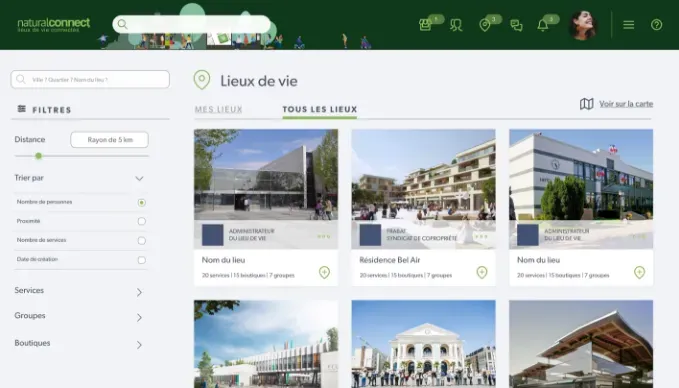679x388 pixels.
Task: Click the plus icon on third Nom du lieu card
Action: tap(640, 272)
